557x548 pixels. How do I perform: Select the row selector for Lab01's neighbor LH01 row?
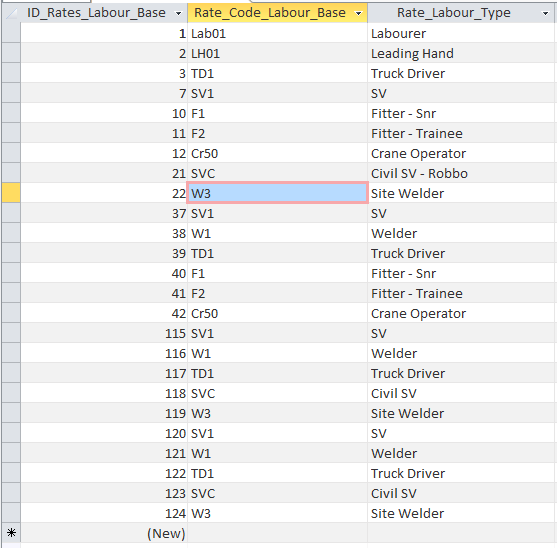11,53
